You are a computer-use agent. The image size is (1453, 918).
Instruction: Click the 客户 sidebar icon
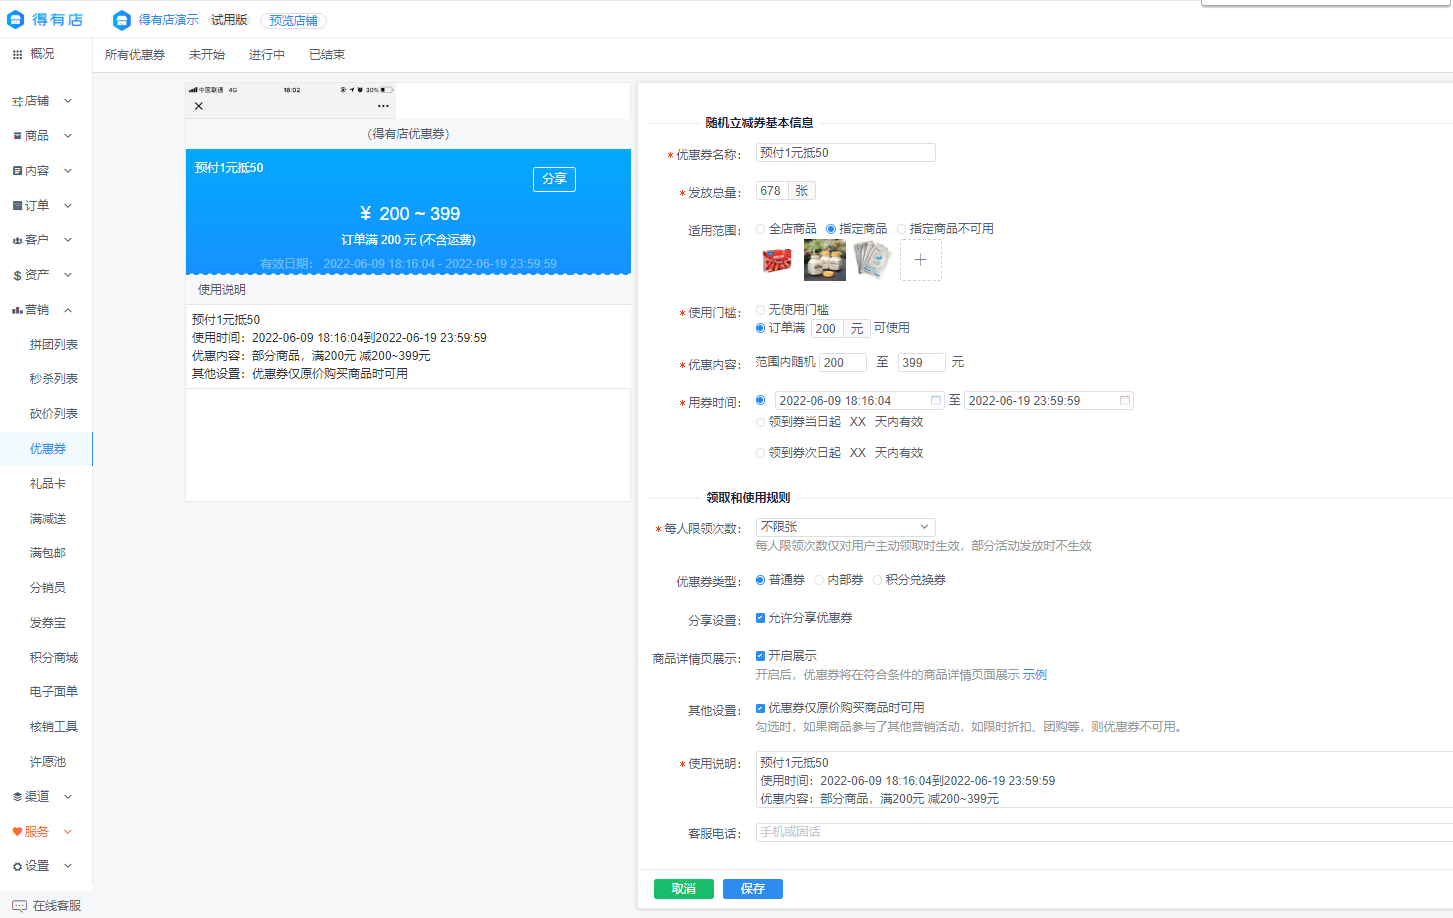[x=17, y=240]
